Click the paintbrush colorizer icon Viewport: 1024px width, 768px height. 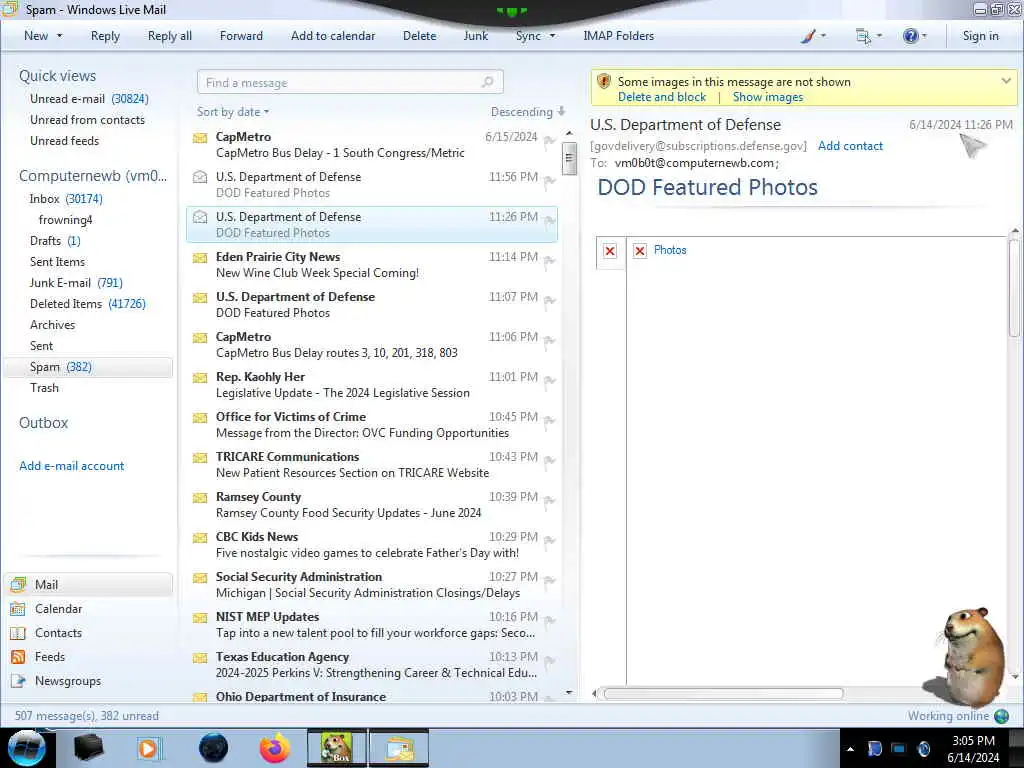pyautogui.click(x=808, y=36)
